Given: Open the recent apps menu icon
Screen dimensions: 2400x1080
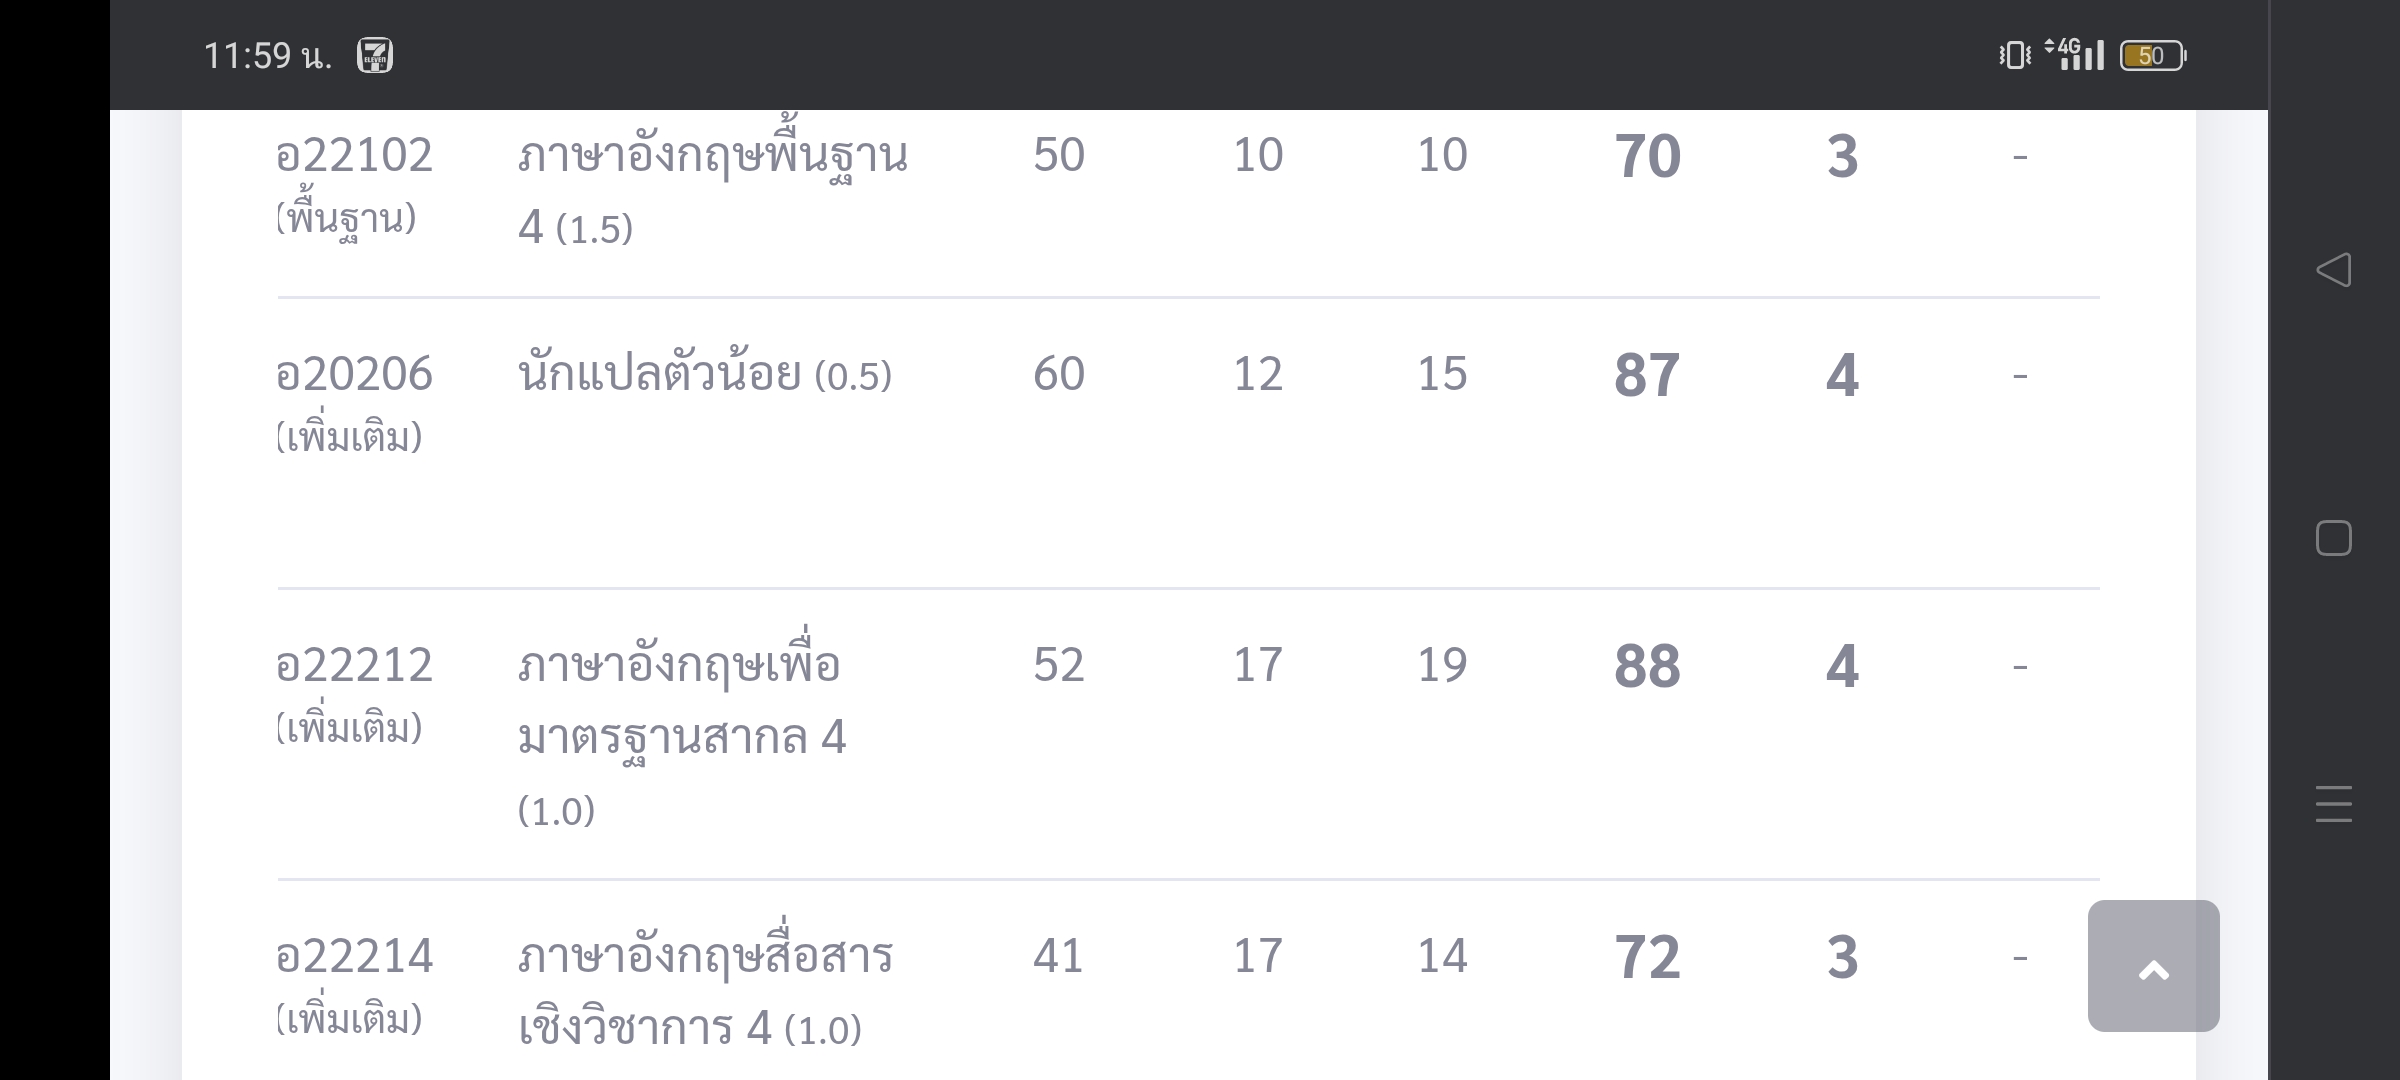Looking at the screenshot, I should [2333, 804].
